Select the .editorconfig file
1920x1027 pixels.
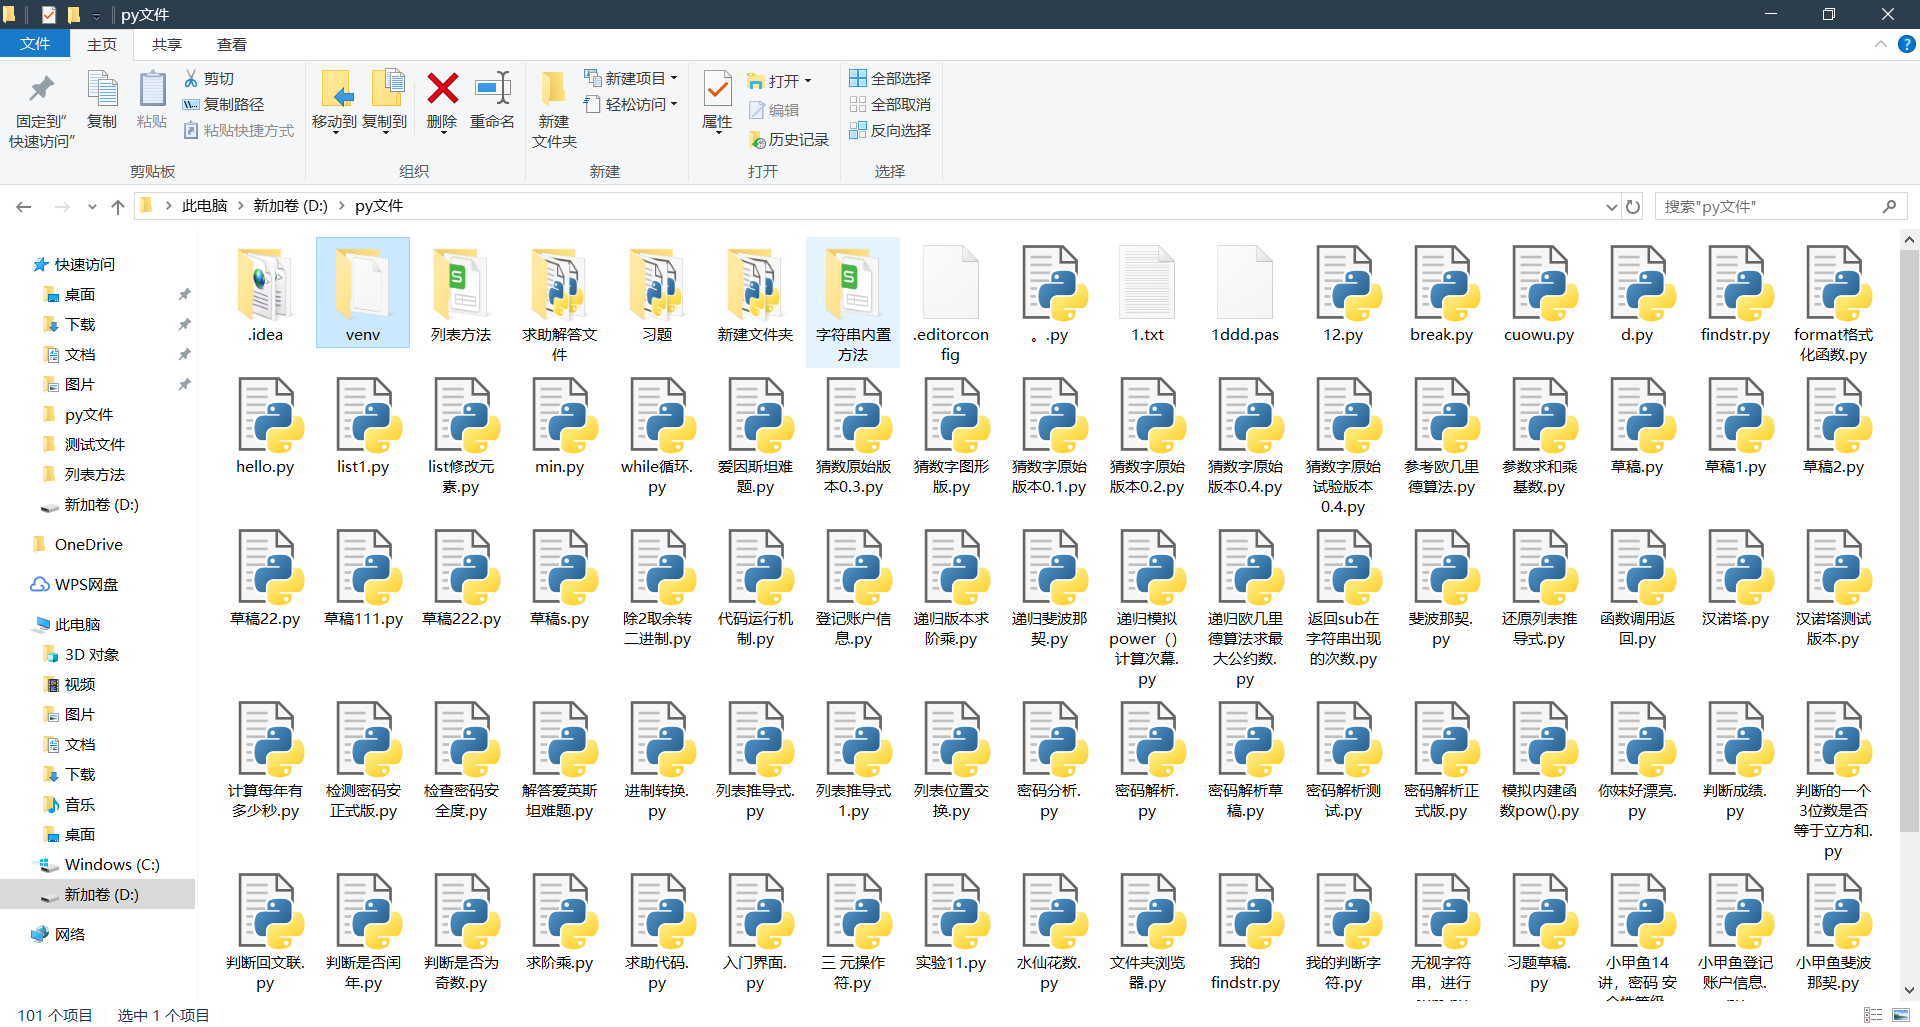coord(951,303)
